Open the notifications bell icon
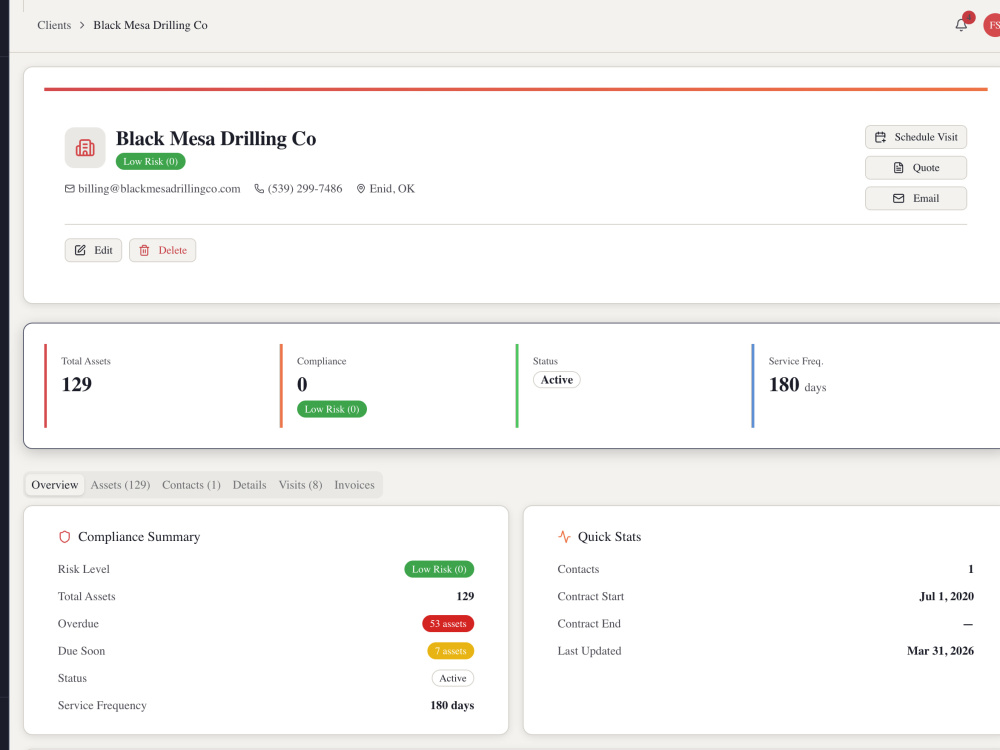 [x=960, y=25]
